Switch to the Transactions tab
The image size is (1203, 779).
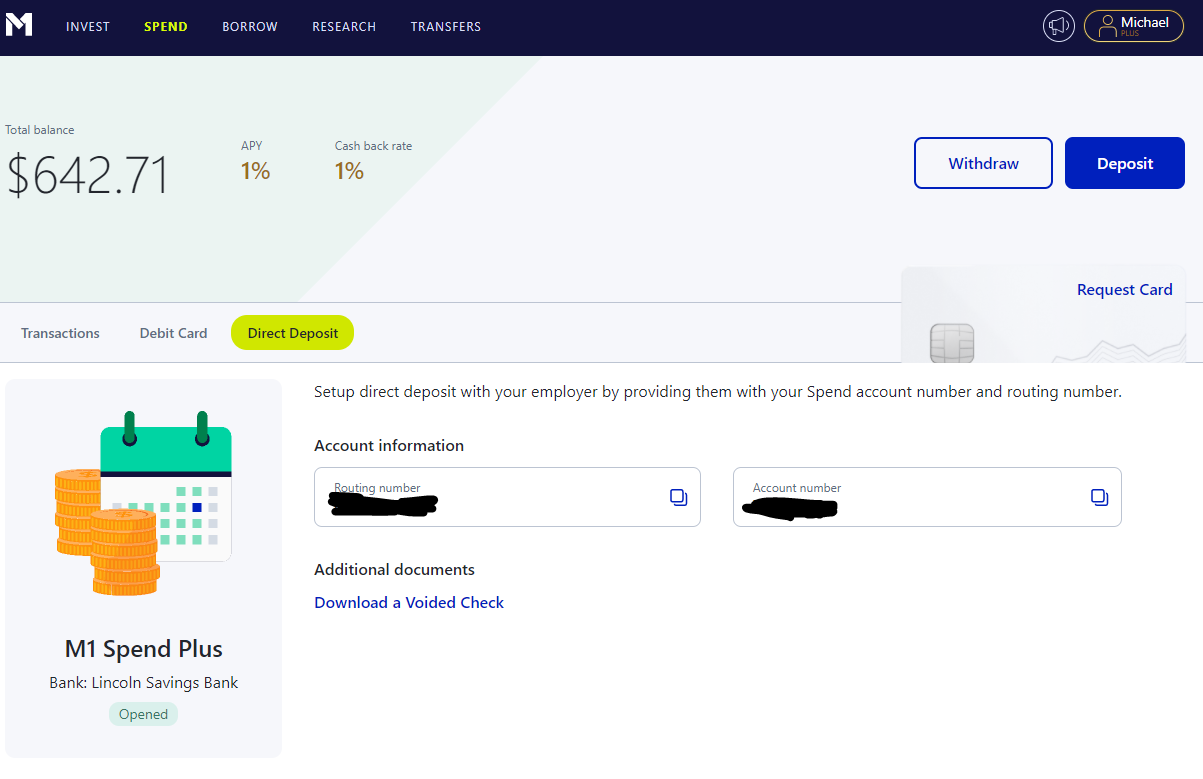(x=60, y=333)
